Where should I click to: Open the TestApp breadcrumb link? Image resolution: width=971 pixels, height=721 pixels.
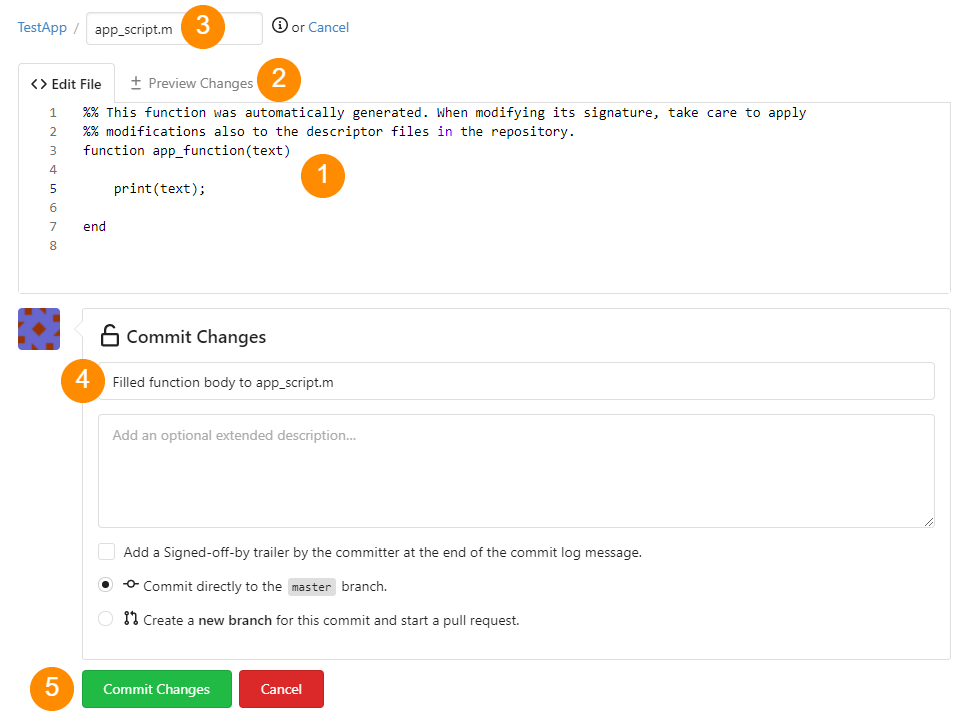pyautogui.click(x=42, y=27)
